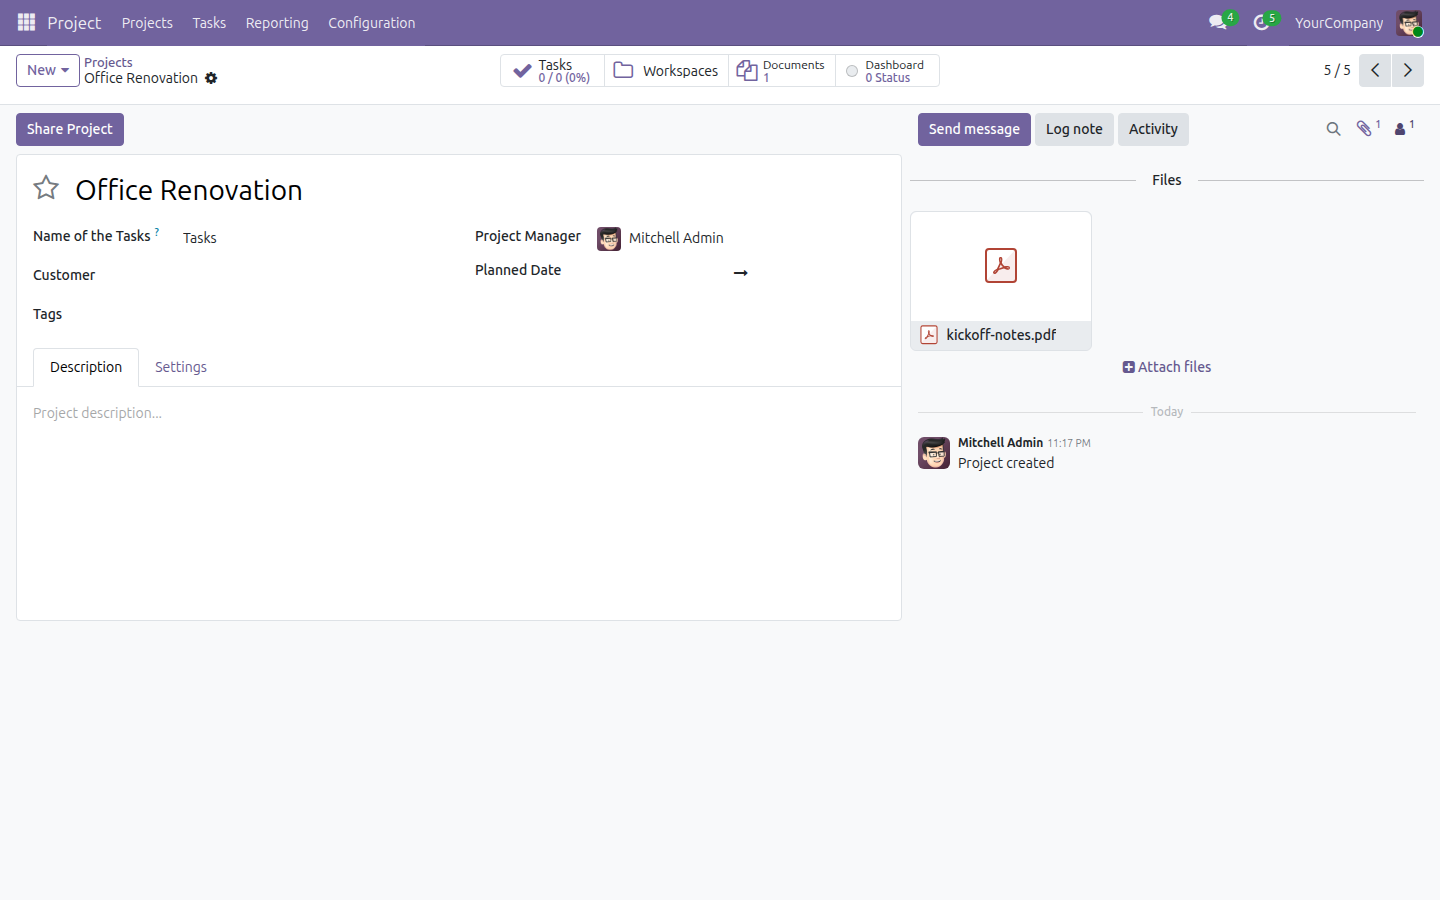Open the Workspaces stat button
This screenshot has height=900, width=1440.
(x=667, y=71)
